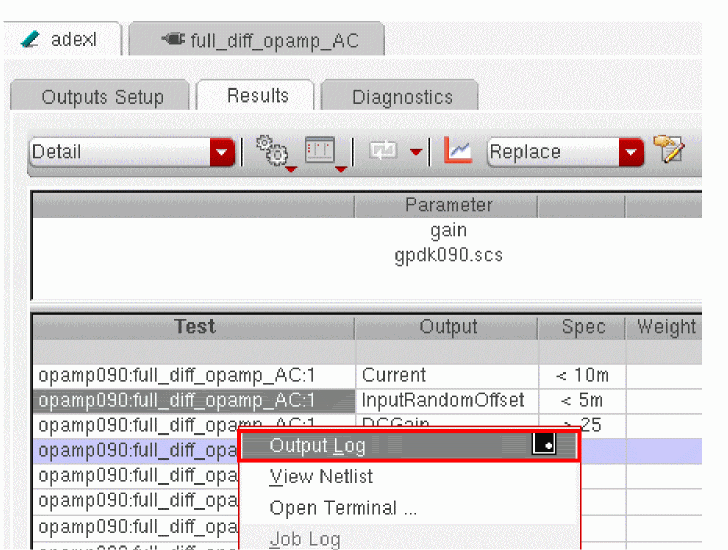Click the plug icon on full_diff_opamp_AC tab
Screen dimensions: 728x550
pyautogui.click(x=173, y=39)
